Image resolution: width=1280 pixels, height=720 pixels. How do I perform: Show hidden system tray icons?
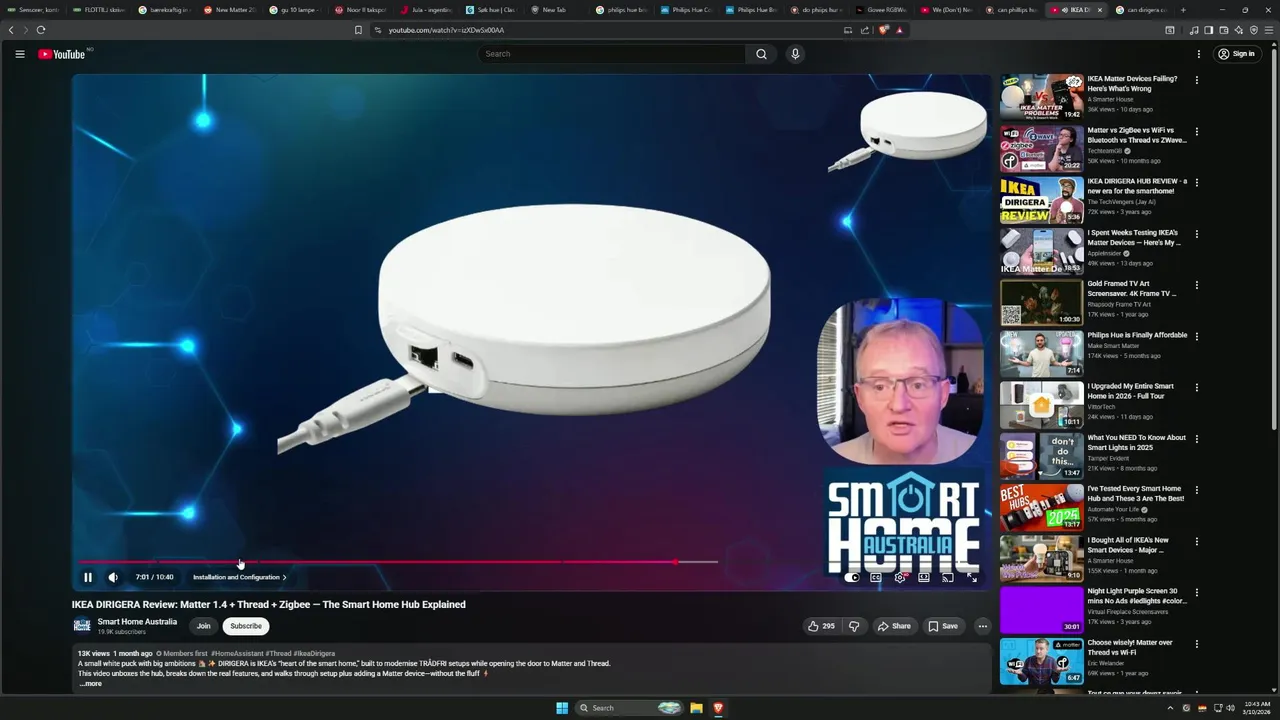(x=1170, y=708)
